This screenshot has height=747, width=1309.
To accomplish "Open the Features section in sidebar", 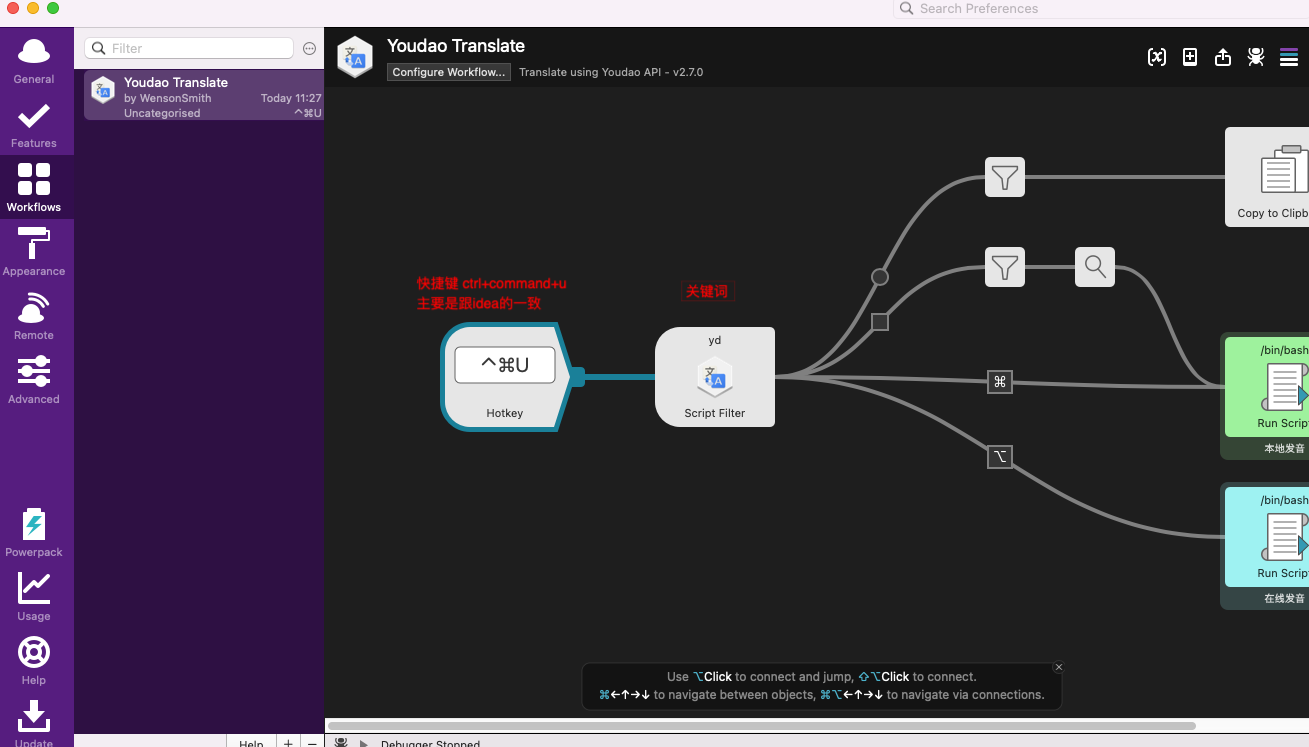I will pyautogui.click(x=34, y=124).
